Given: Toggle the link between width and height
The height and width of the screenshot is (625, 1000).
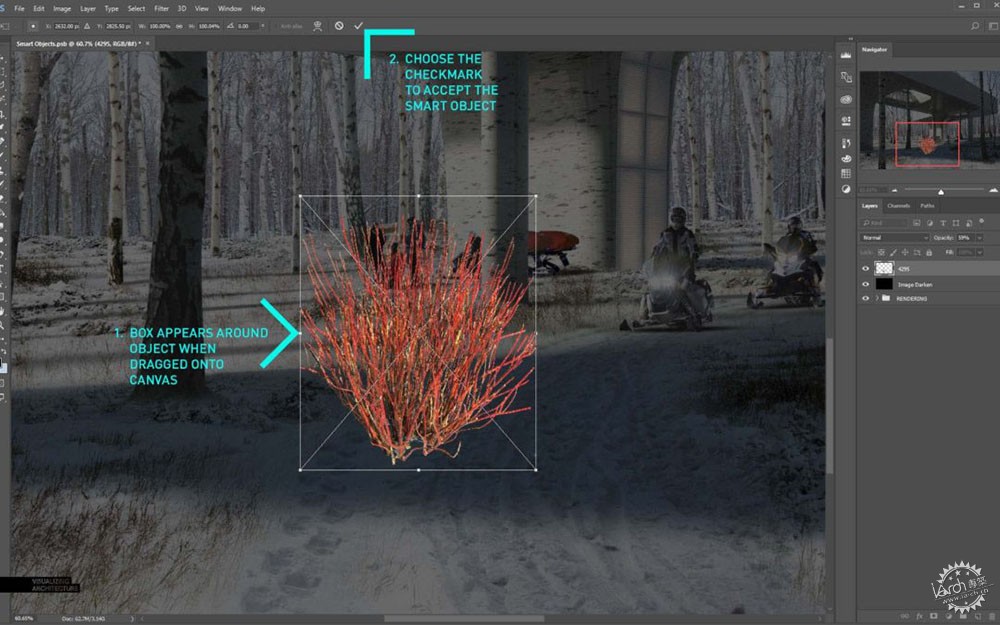Looking at the screenshot, I should point(179,26).
